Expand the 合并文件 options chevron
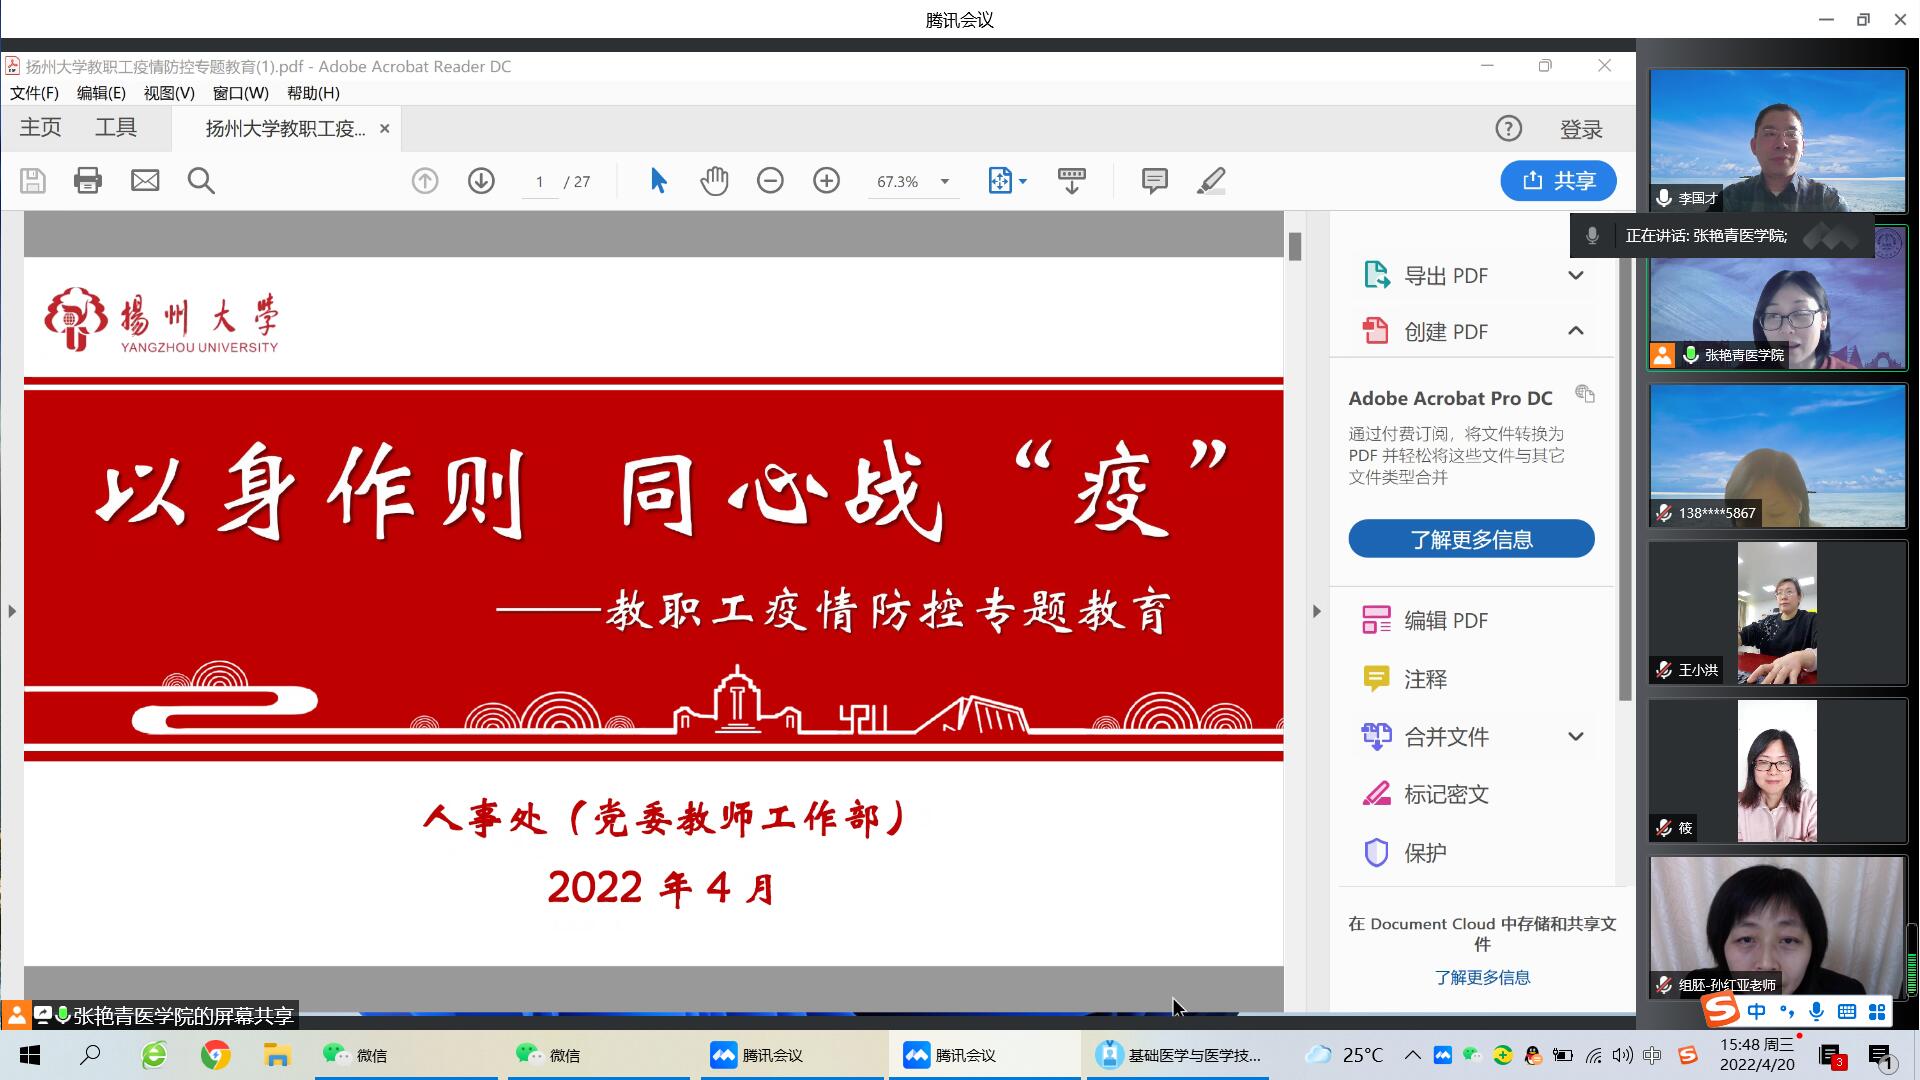Viewport: 1920px width, 1080px height. pos(1575,737)
